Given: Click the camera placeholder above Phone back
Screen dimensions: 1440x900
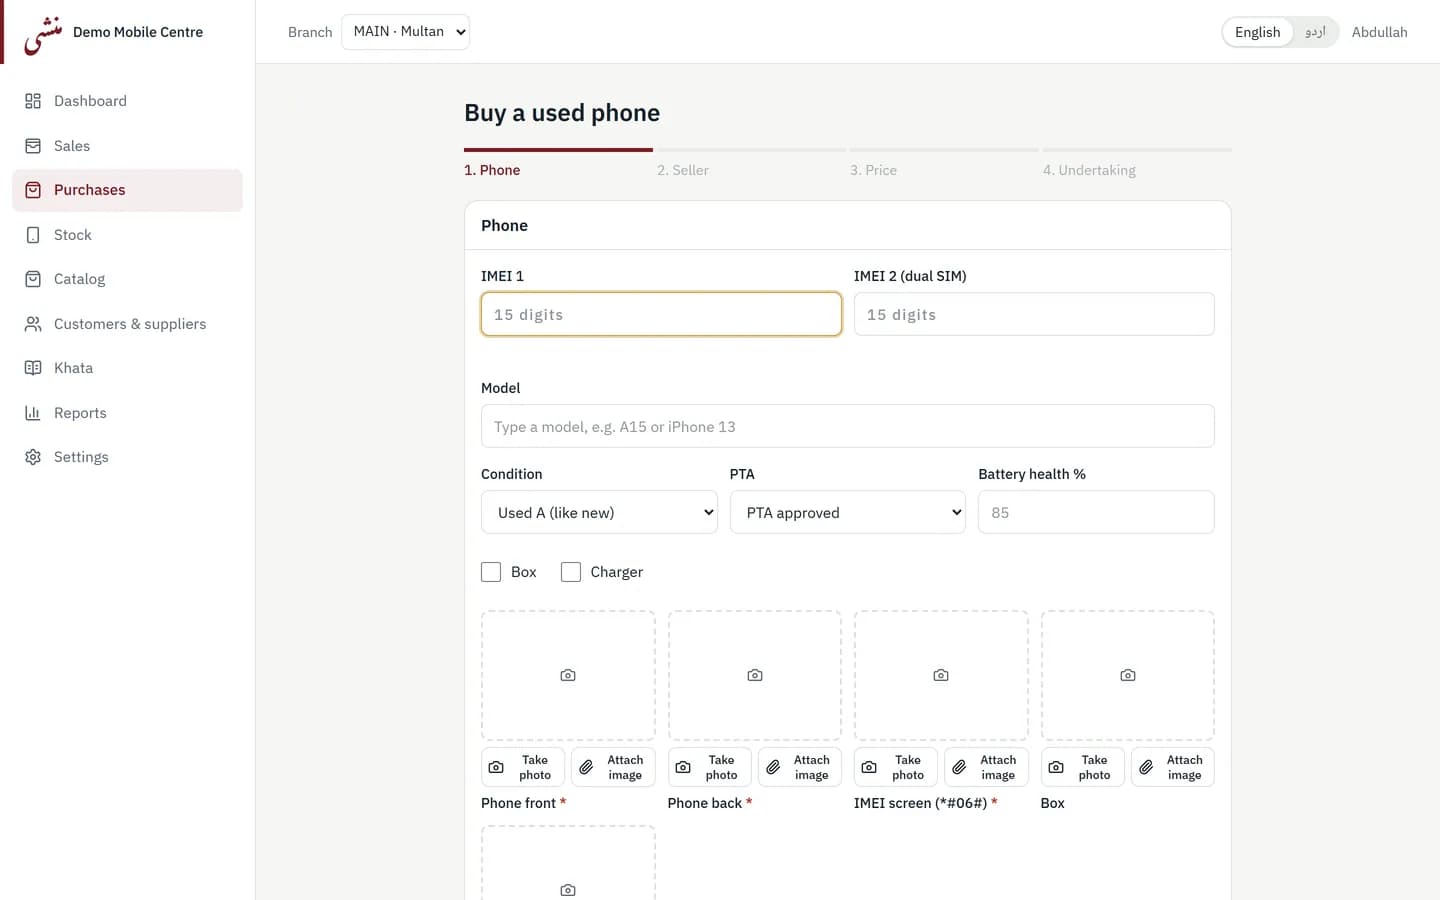Looking at the screenshot, I should click(x=755, y=676).
